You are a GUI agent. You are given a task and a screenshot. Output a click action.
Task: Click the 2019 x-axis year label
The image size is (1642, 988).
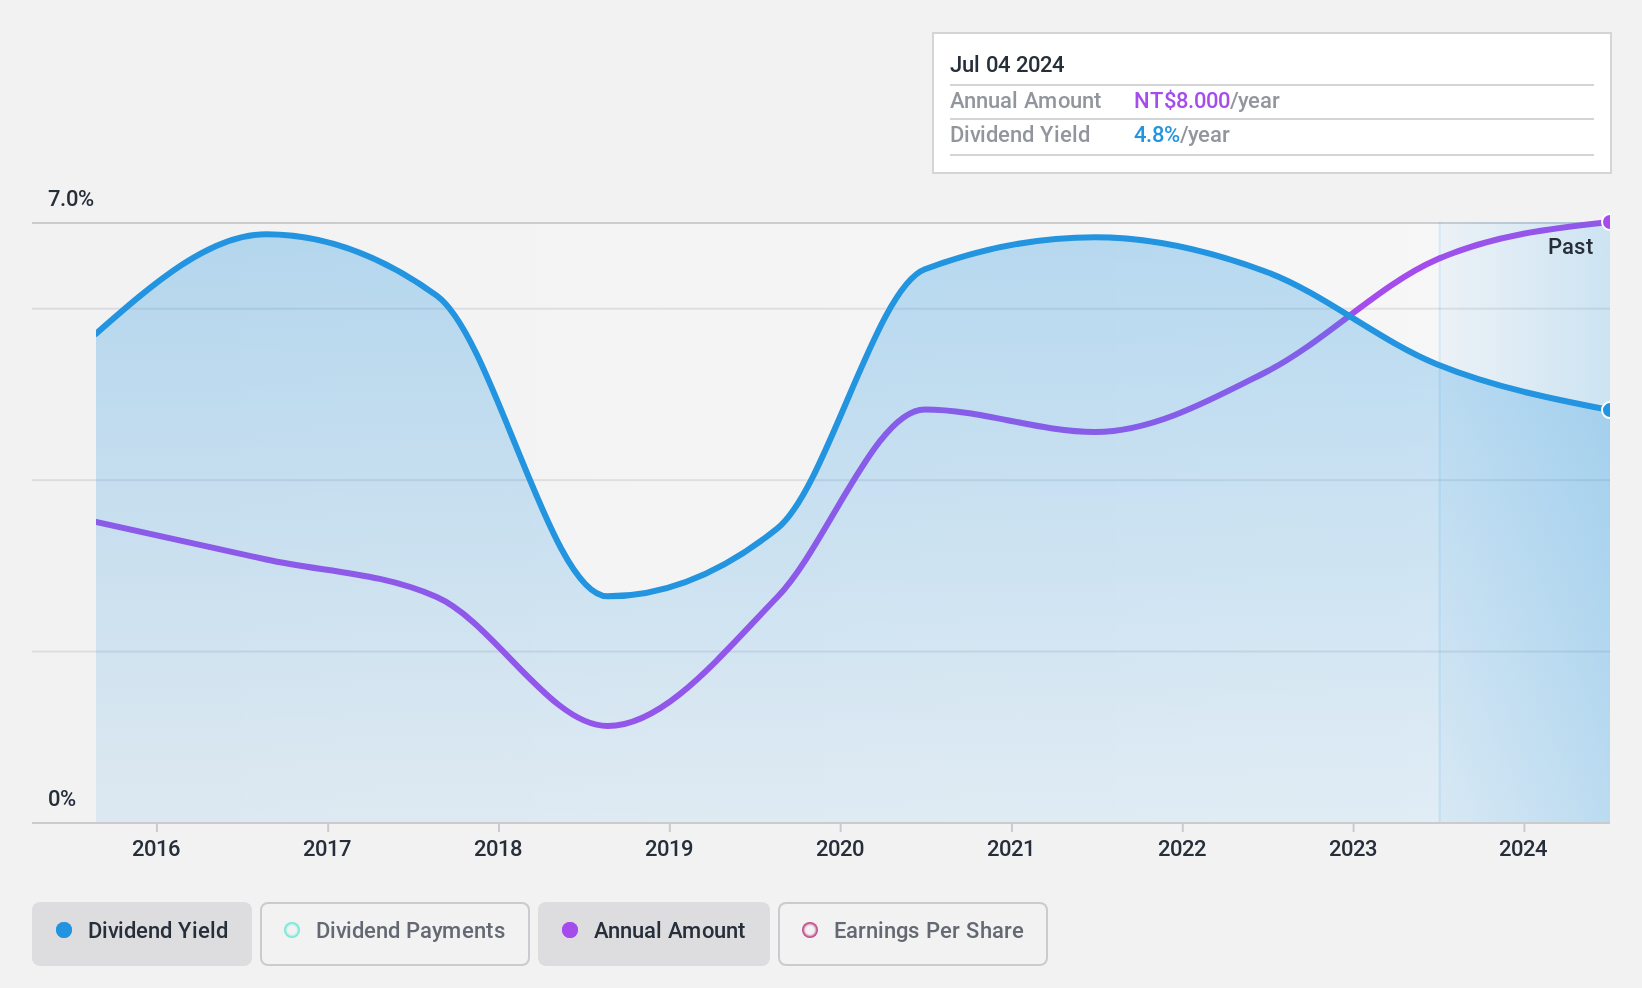pyautogui.click(x=669, y=849)
